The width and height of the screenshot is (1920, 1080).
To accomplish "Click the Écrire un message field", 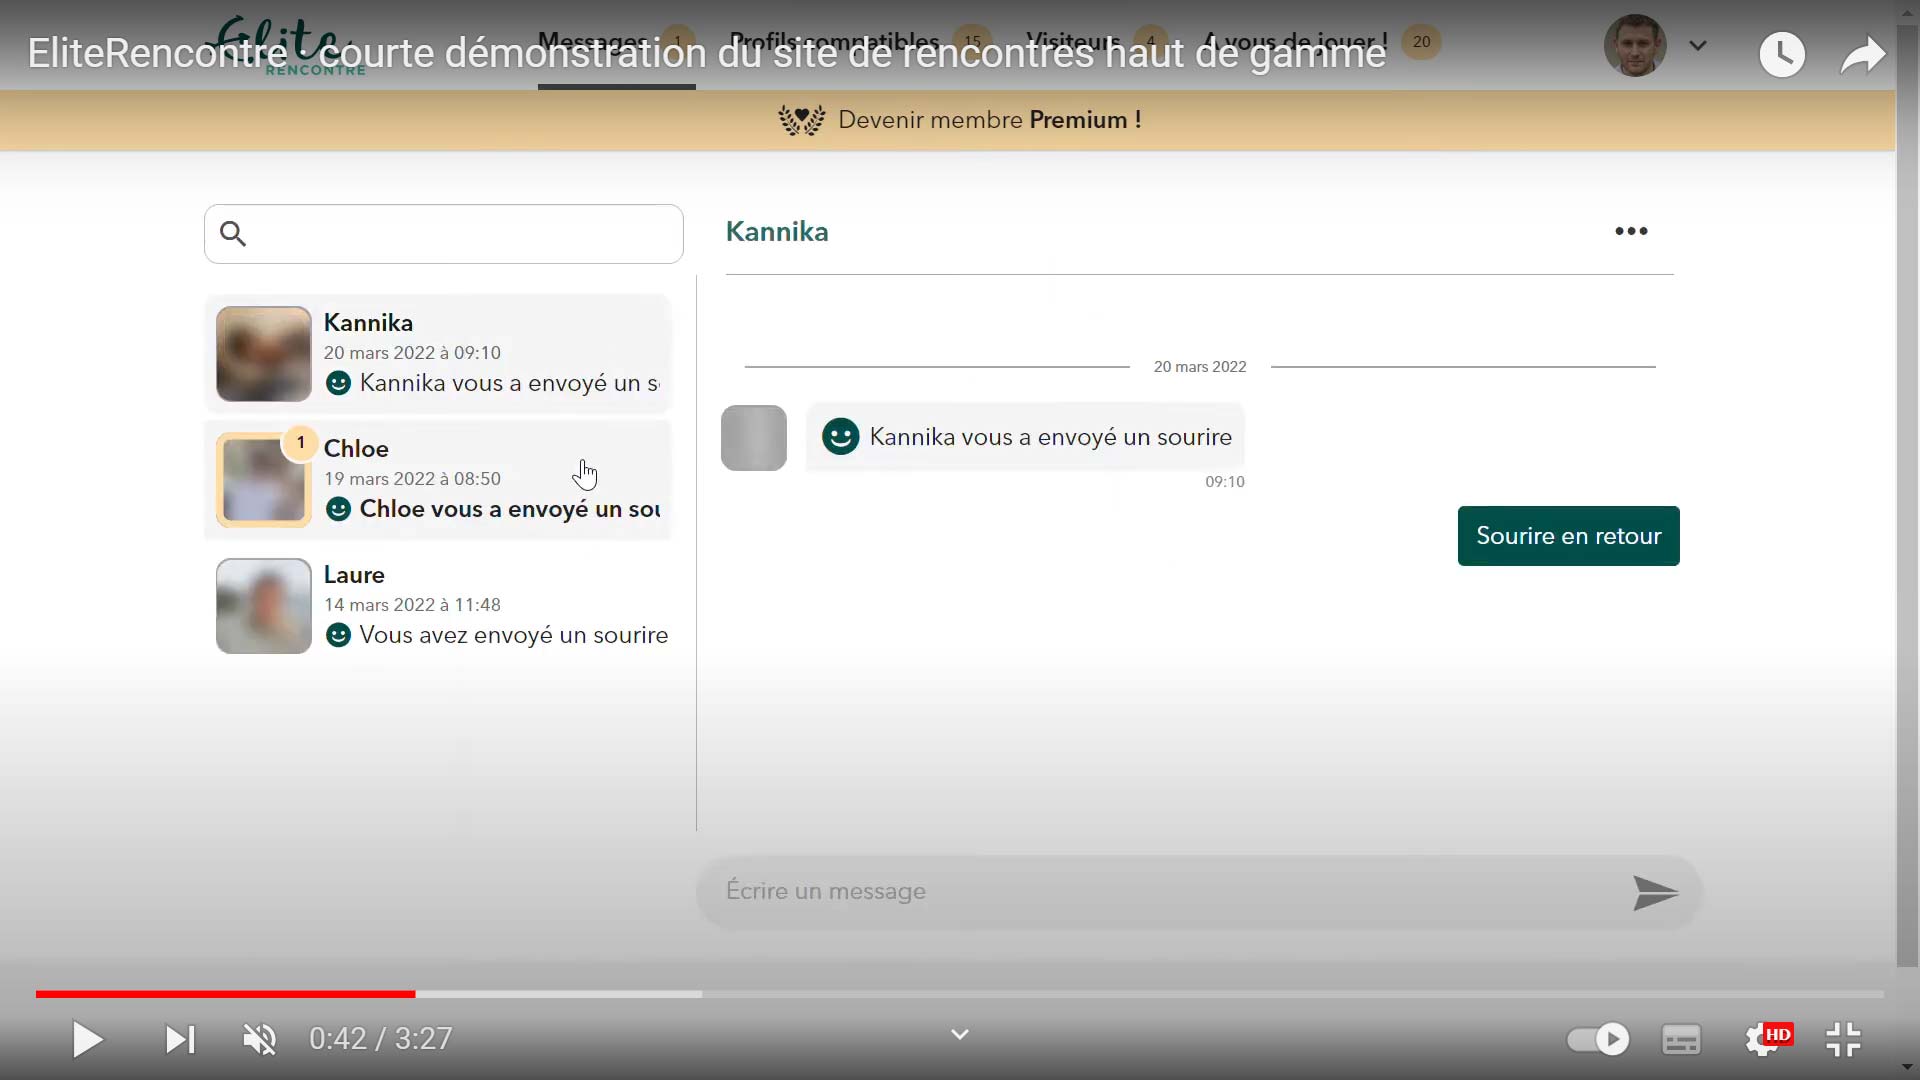I will pos(1160,891).
